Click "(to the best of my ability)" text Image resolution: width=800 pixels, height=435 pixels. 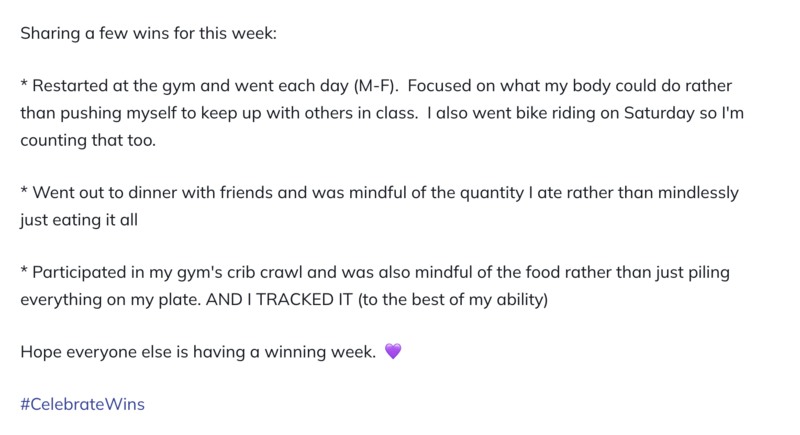coord(453,299)
